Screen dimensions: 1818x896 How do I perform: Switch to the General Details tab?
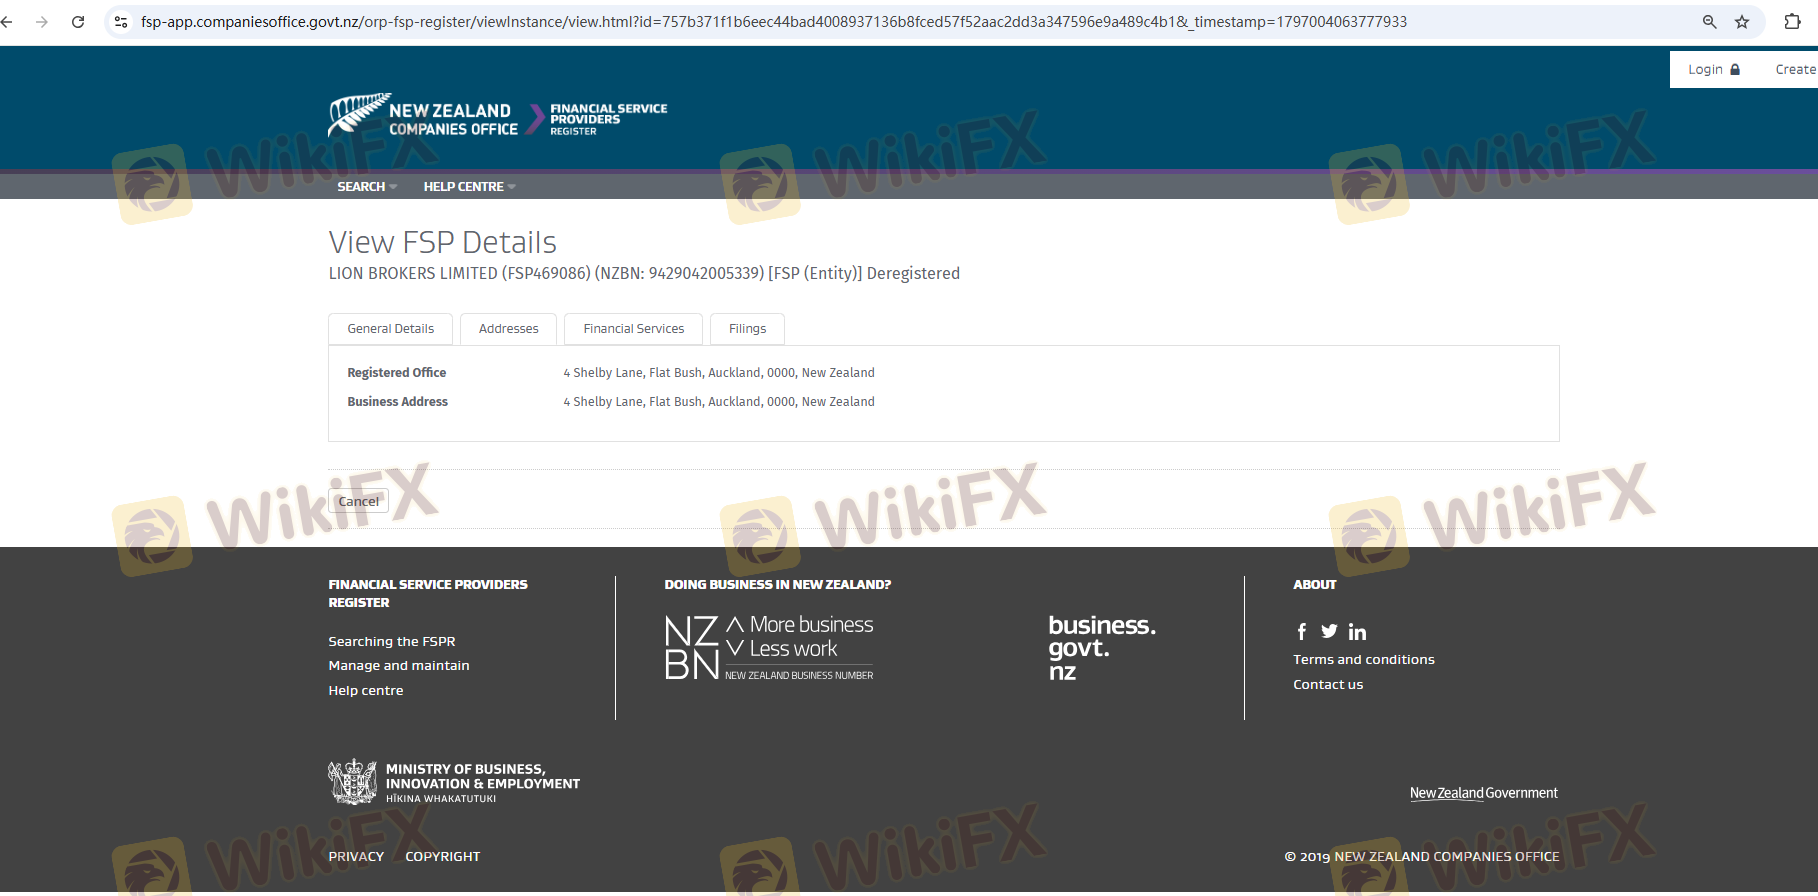tap(390, 329)
